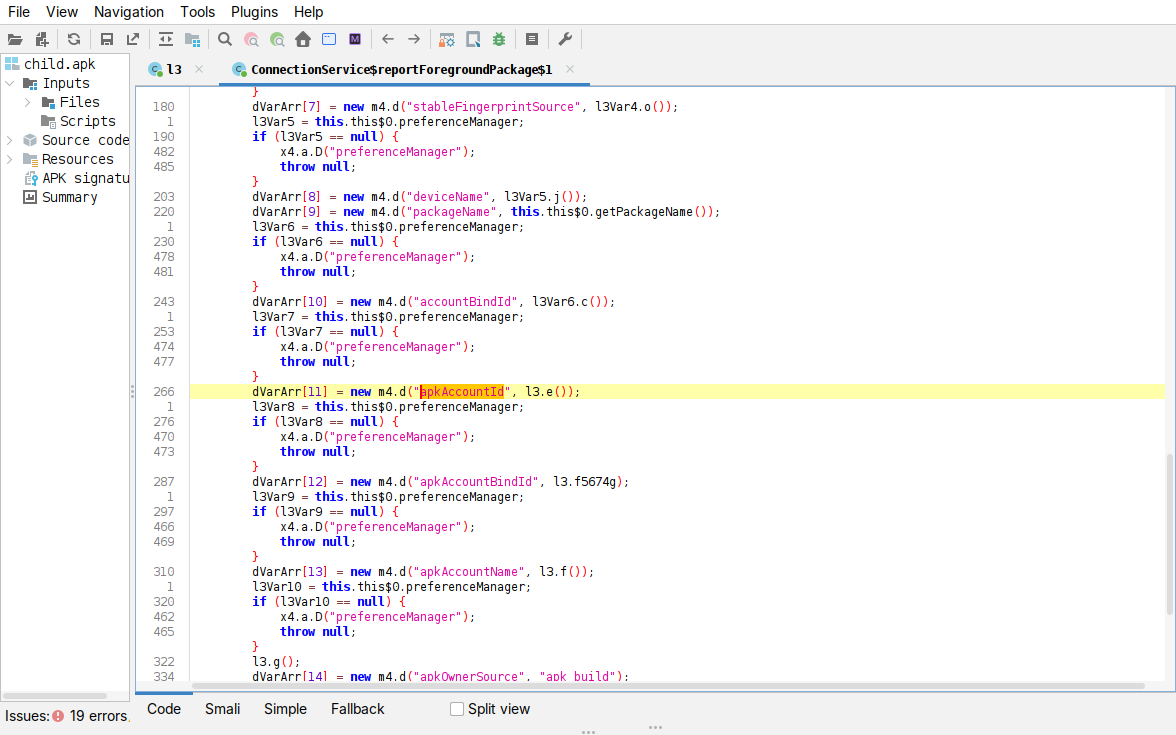Click line number 266 in the gutter
The height and width of the screenshot is (735, 1176).
pyautogui.click(x=164, y=392)
